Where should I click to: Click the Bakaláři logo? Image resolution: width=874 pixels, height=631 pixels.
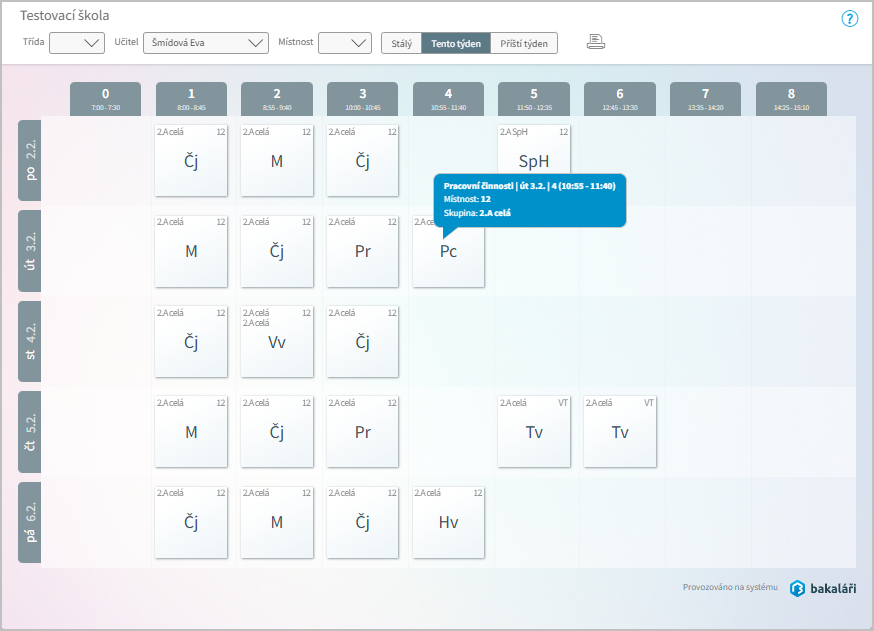[x=823, y=588]
